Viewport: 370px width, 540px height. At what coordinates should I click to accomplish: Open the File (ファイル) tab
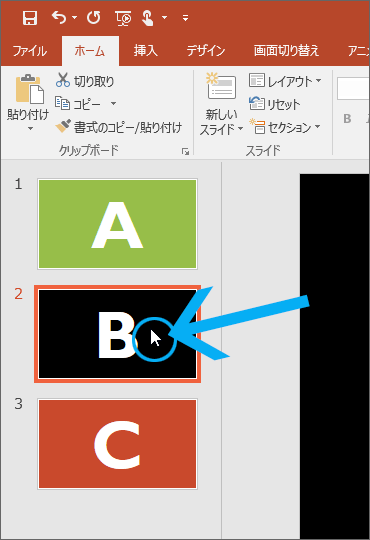pos(30,51)
